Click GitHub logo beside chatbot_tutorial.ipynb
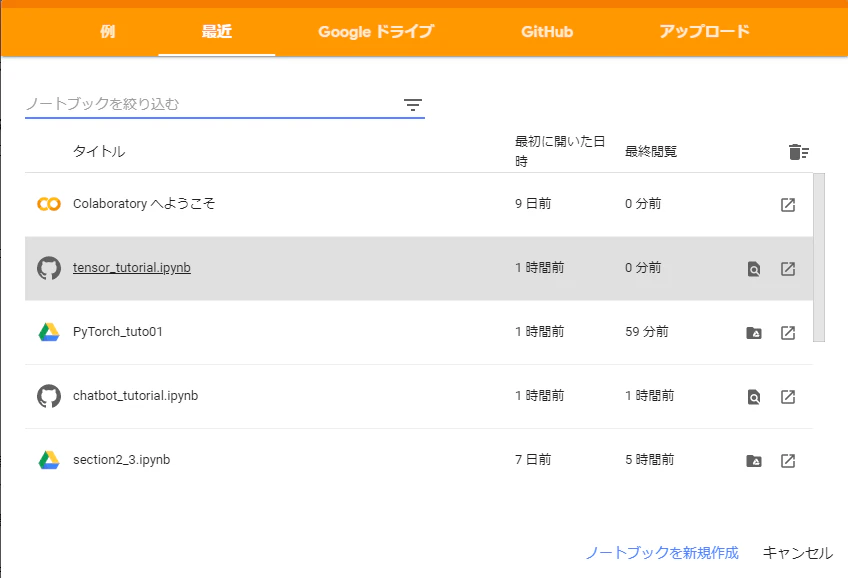Image resolution: width=848 pixels, height=578 pixels. pyautogui.click(x=49, y=396)
